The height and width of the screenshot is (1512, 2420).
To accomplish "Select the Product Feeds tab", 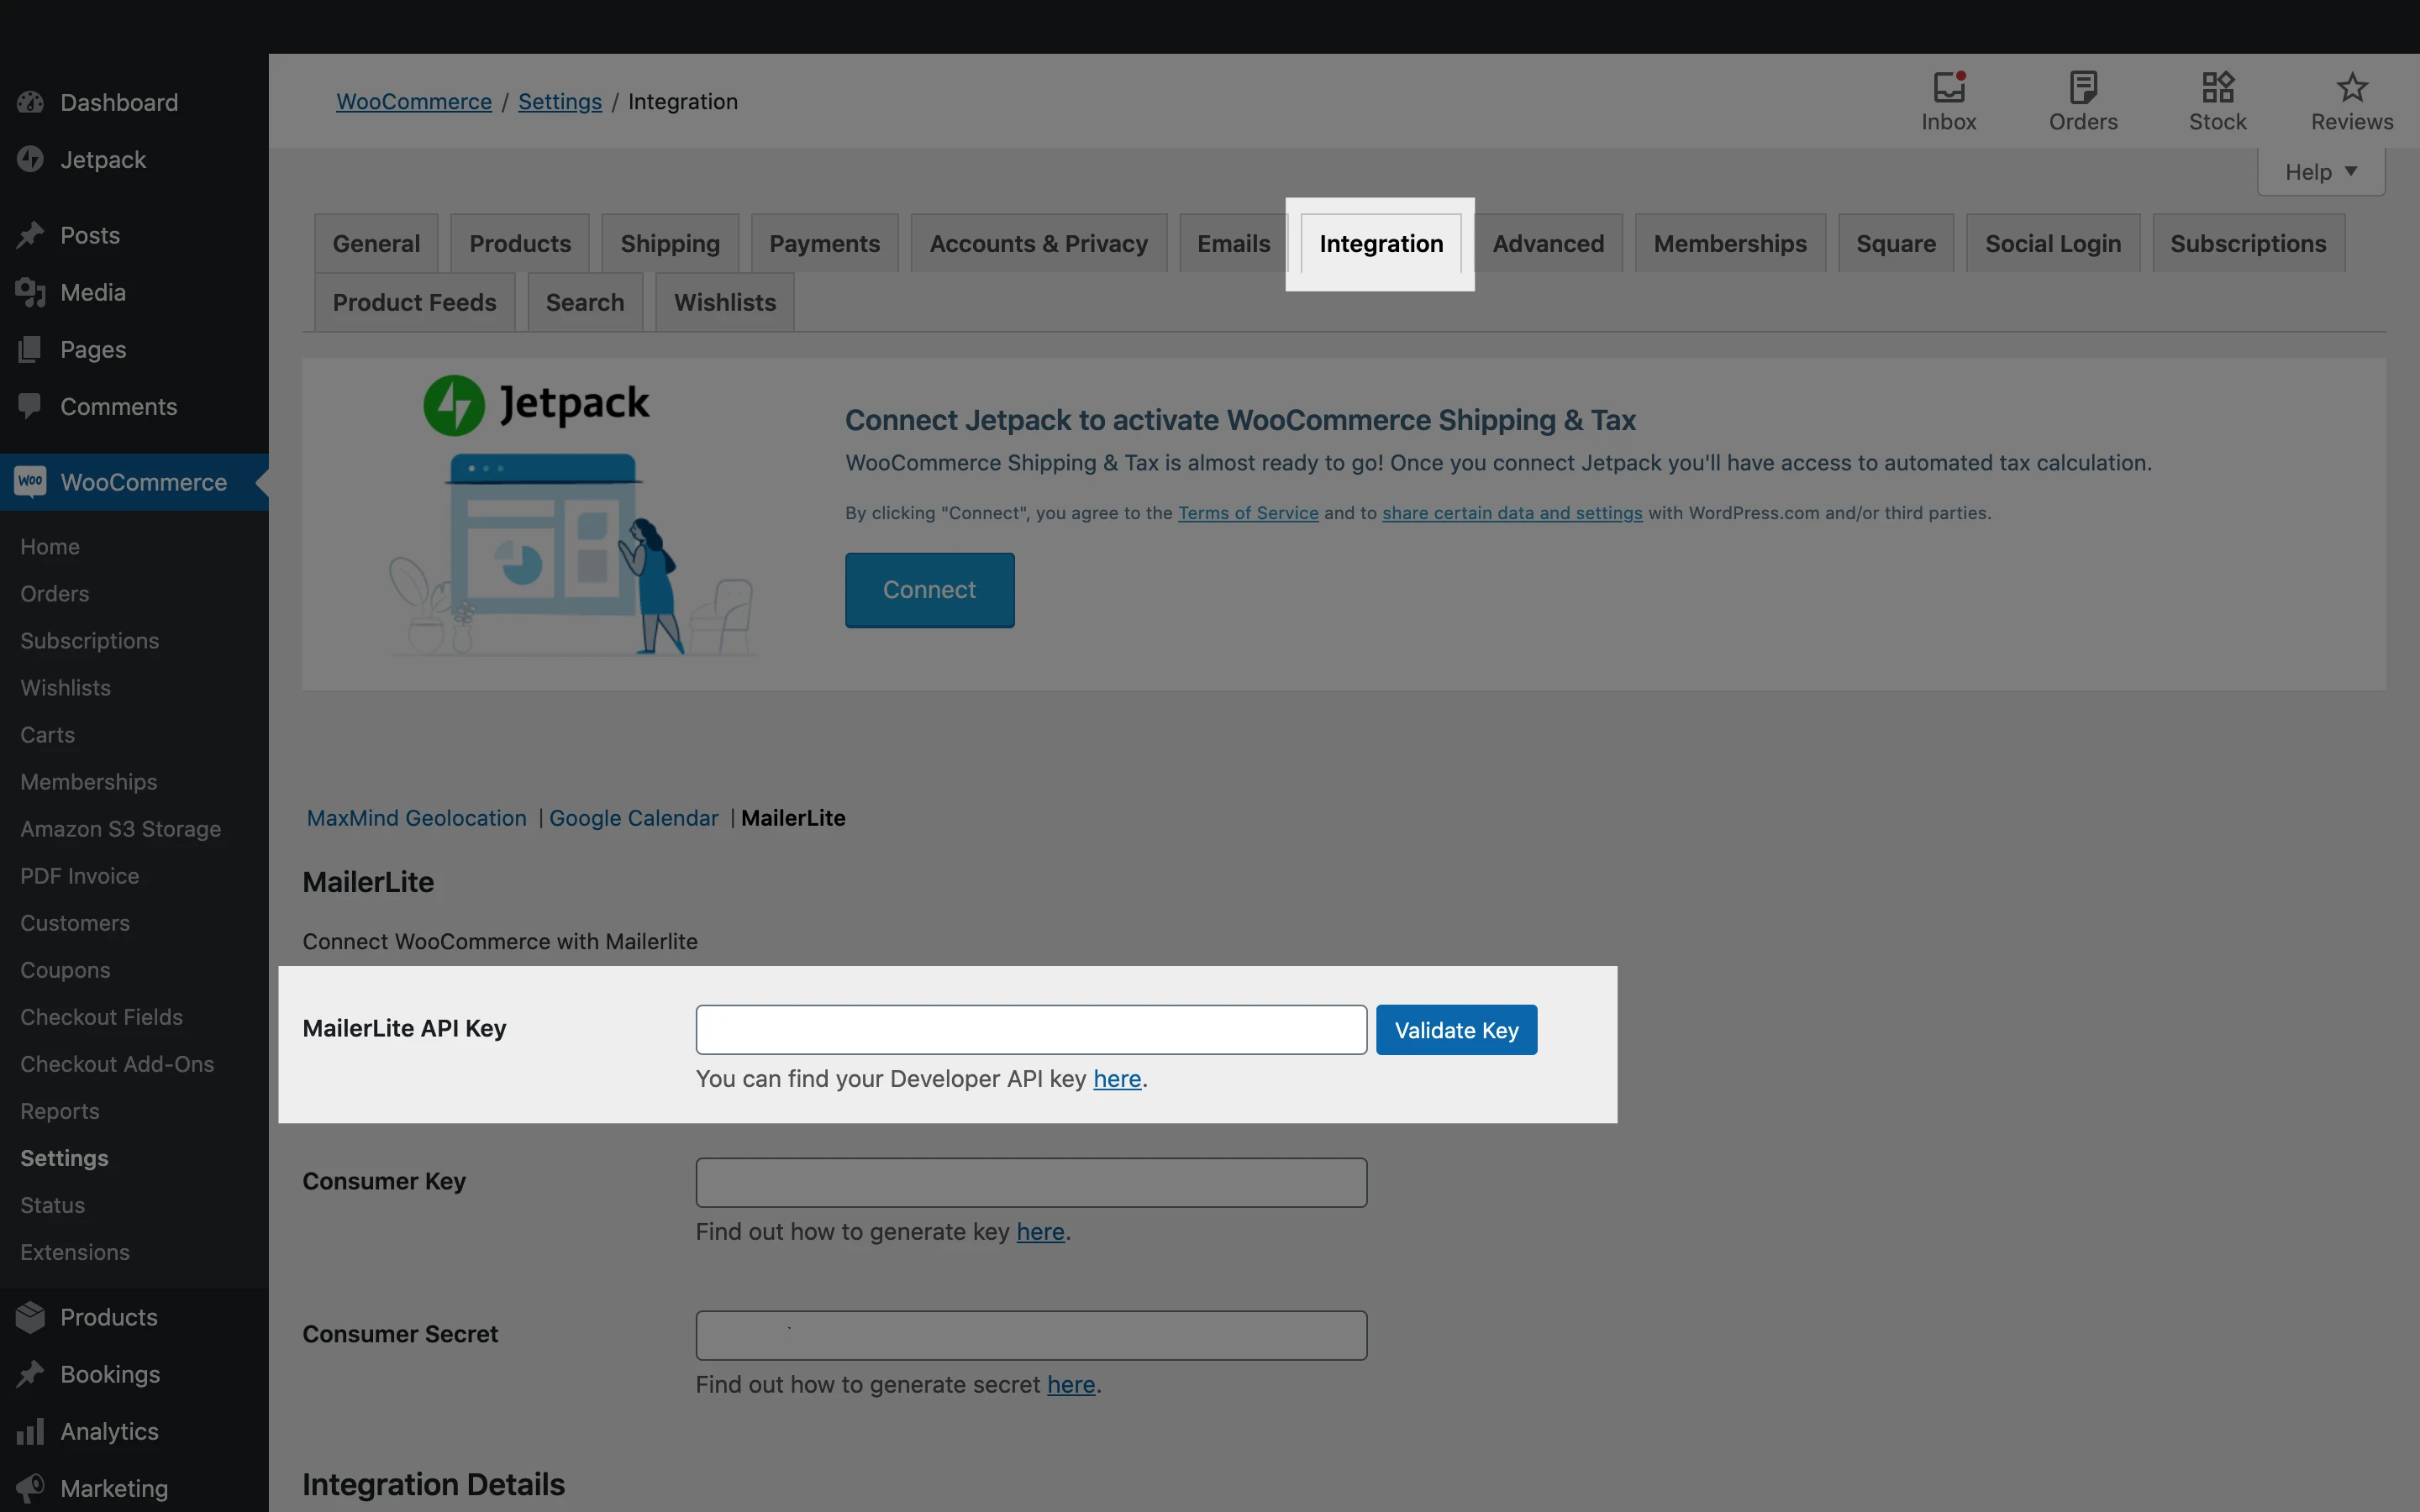I will tap(414, 302).
